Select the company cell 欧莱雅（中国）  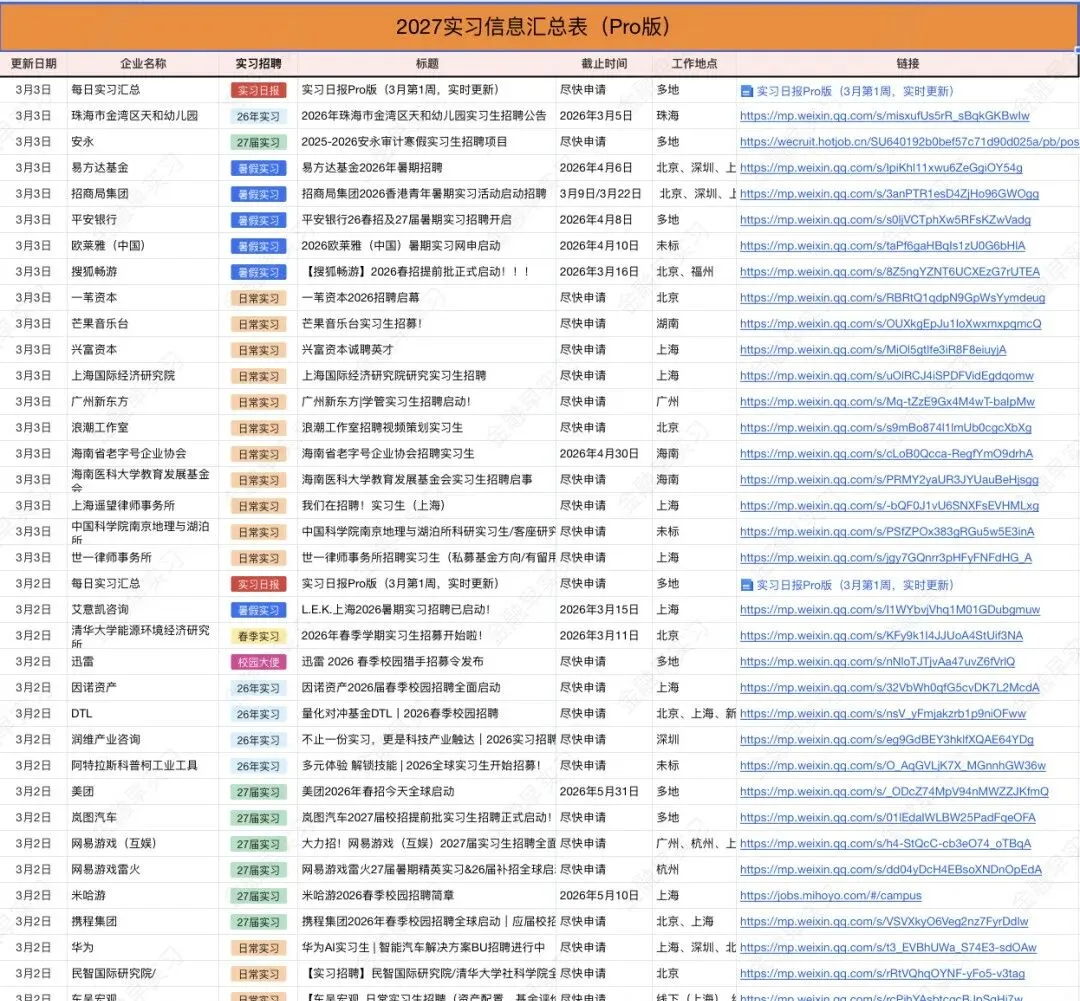143,246
